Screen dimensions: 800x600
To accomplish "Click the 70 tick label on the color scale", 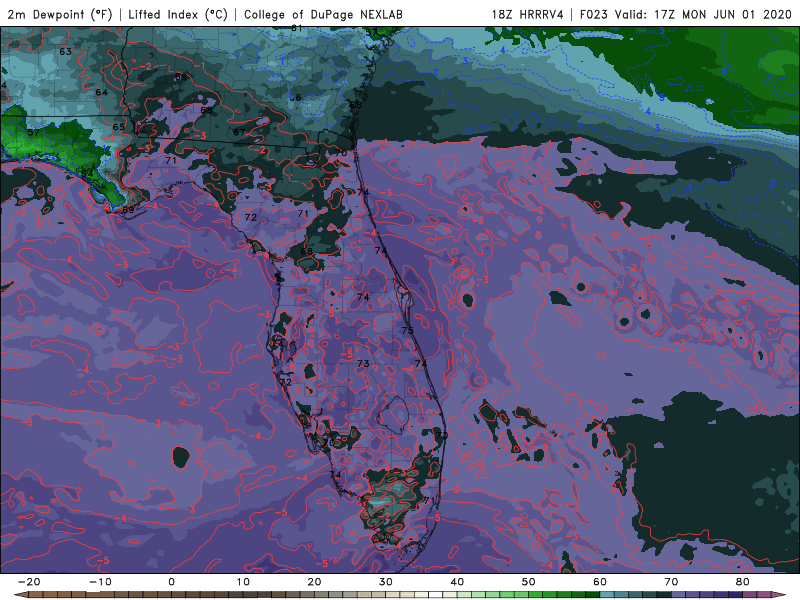I will click(671, 582).
